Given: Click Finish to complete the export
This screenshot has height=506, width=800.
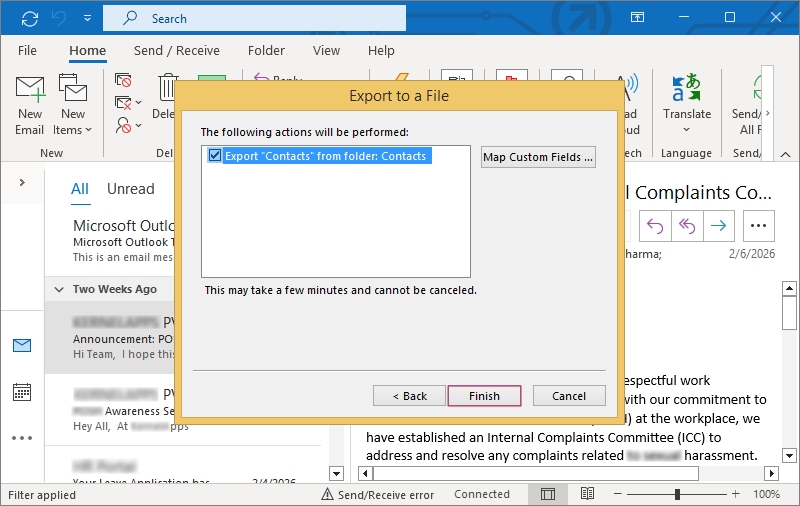Looking at the screenshot, I should click(x=484, y=396).
